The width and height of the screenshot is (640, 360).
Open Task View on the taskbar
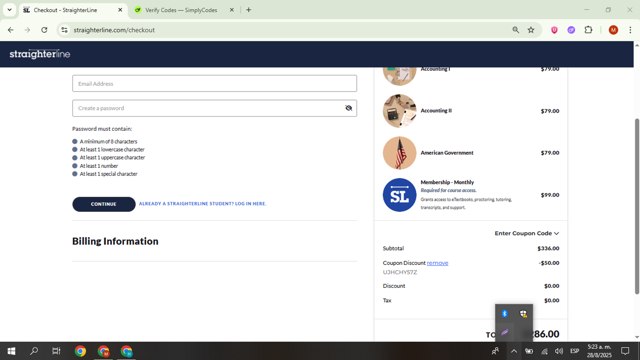(x=56, y=351)
